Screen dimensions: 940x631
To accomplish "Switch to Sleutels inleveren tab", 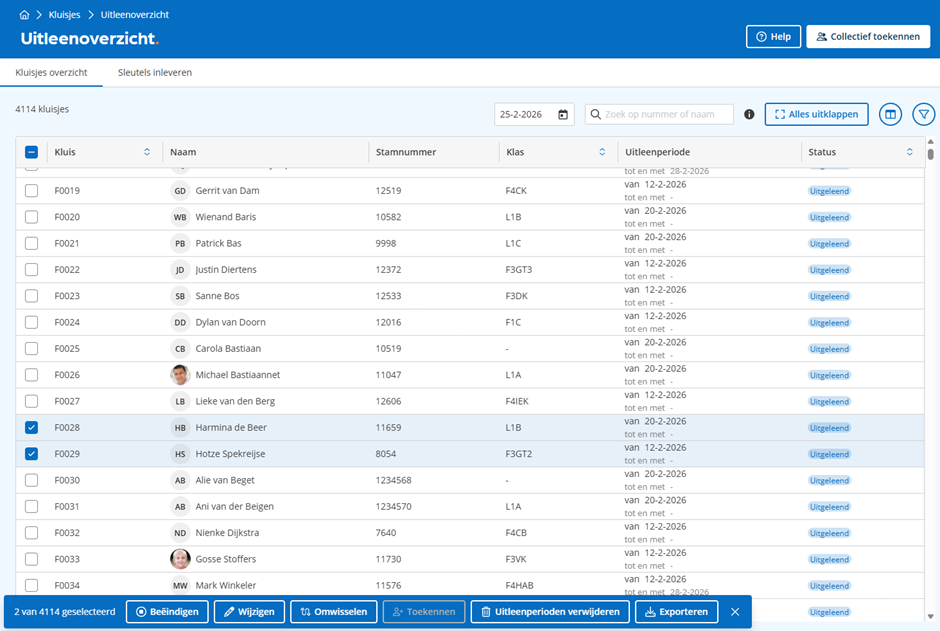I will click(x=155, y=73).
